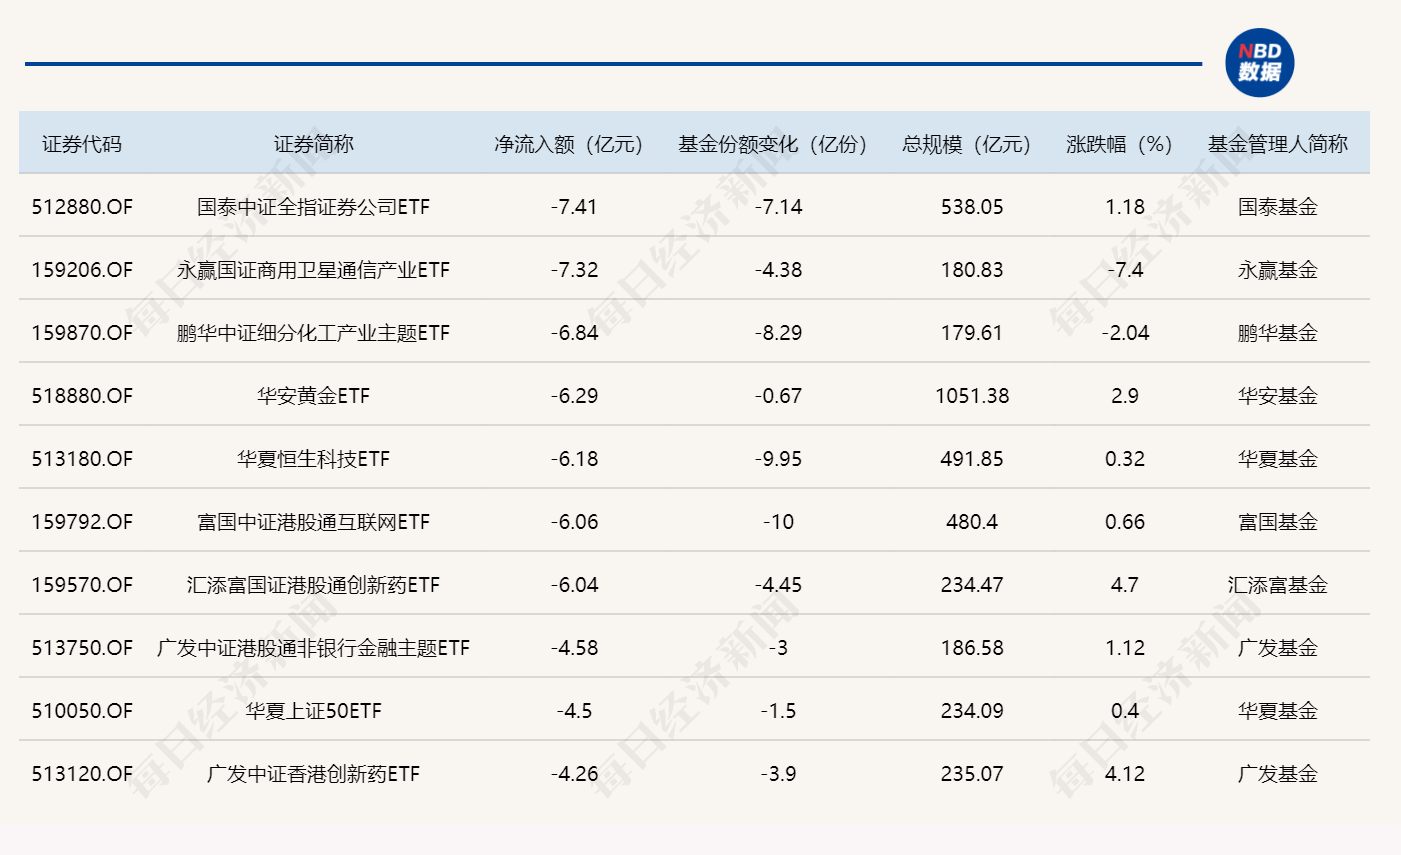
Task: Click change percent value 2.9
Action: [1125, 396]
